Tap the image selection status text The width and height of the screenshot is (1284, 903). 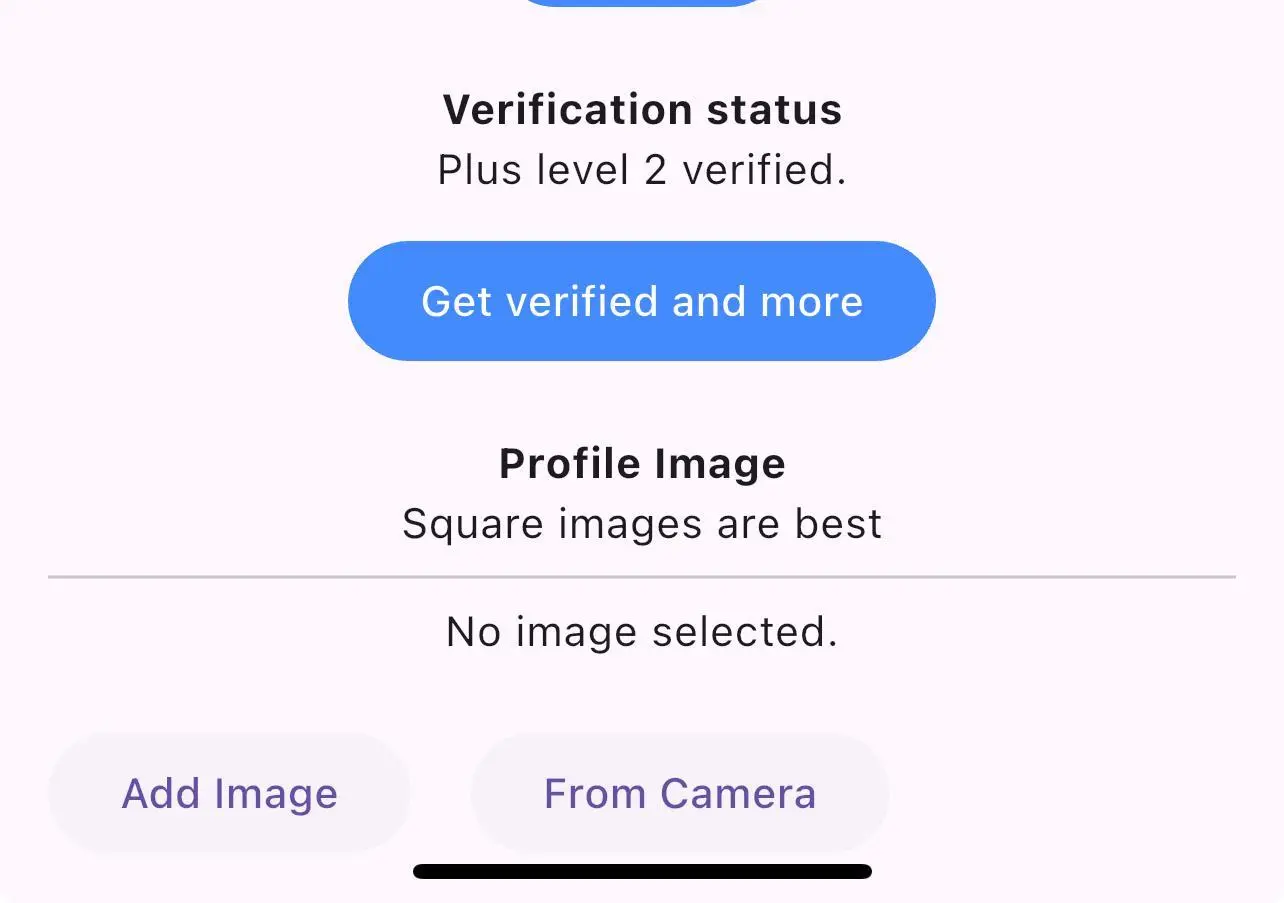tap(642, 632)
